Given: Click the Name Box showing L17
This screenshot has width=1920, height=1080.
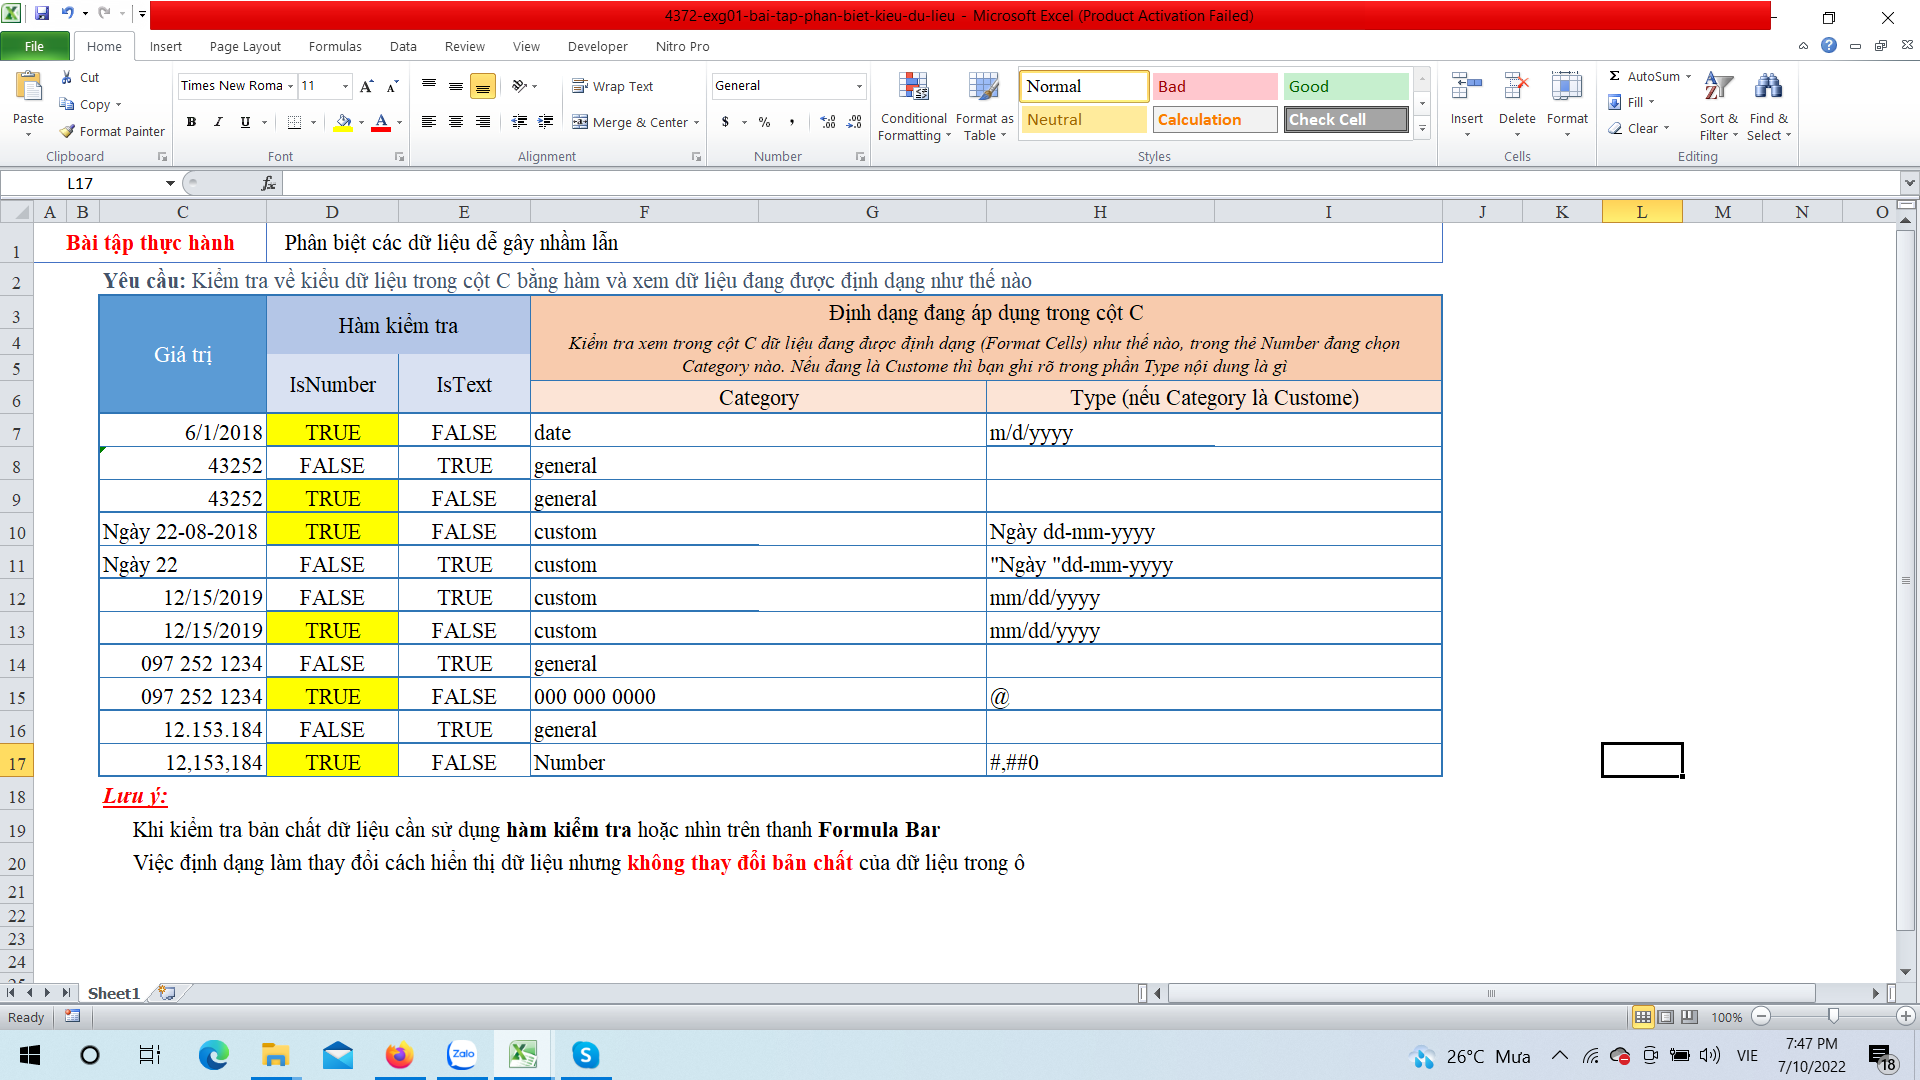Looking at the screenshot, I should click(80, 183).
